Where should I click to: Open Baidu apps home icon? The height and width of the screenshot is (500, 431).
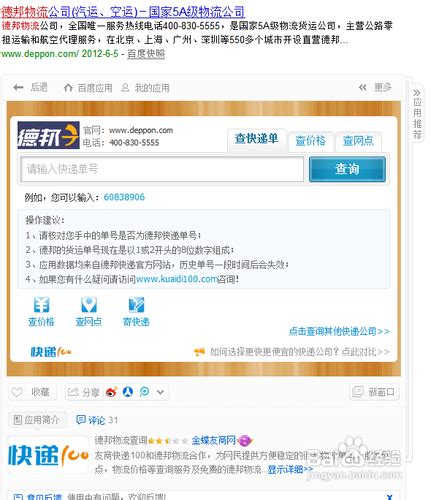tap(68, 88)
